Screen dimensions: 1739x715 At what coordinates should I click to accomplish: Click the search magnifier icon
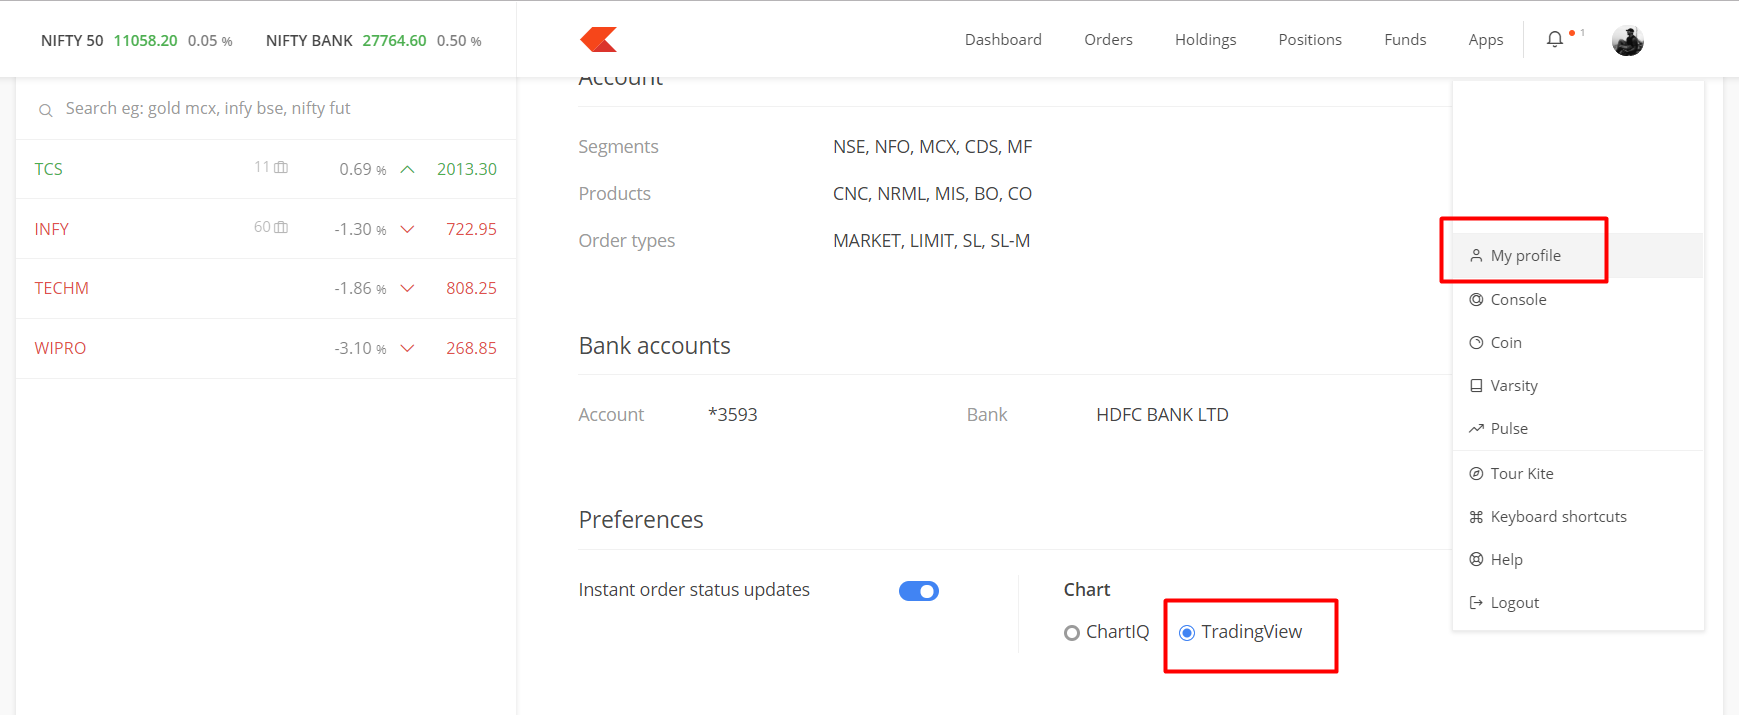(x=45, y=110)
